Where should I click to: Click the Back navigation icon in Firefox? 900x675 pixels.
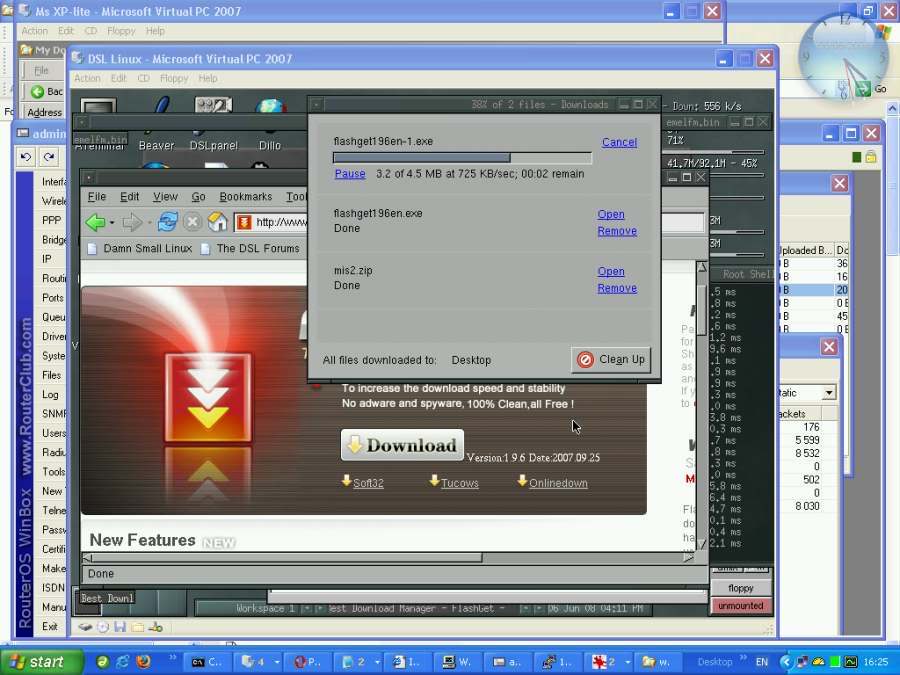pyautogui.click(x=95, y=222)
